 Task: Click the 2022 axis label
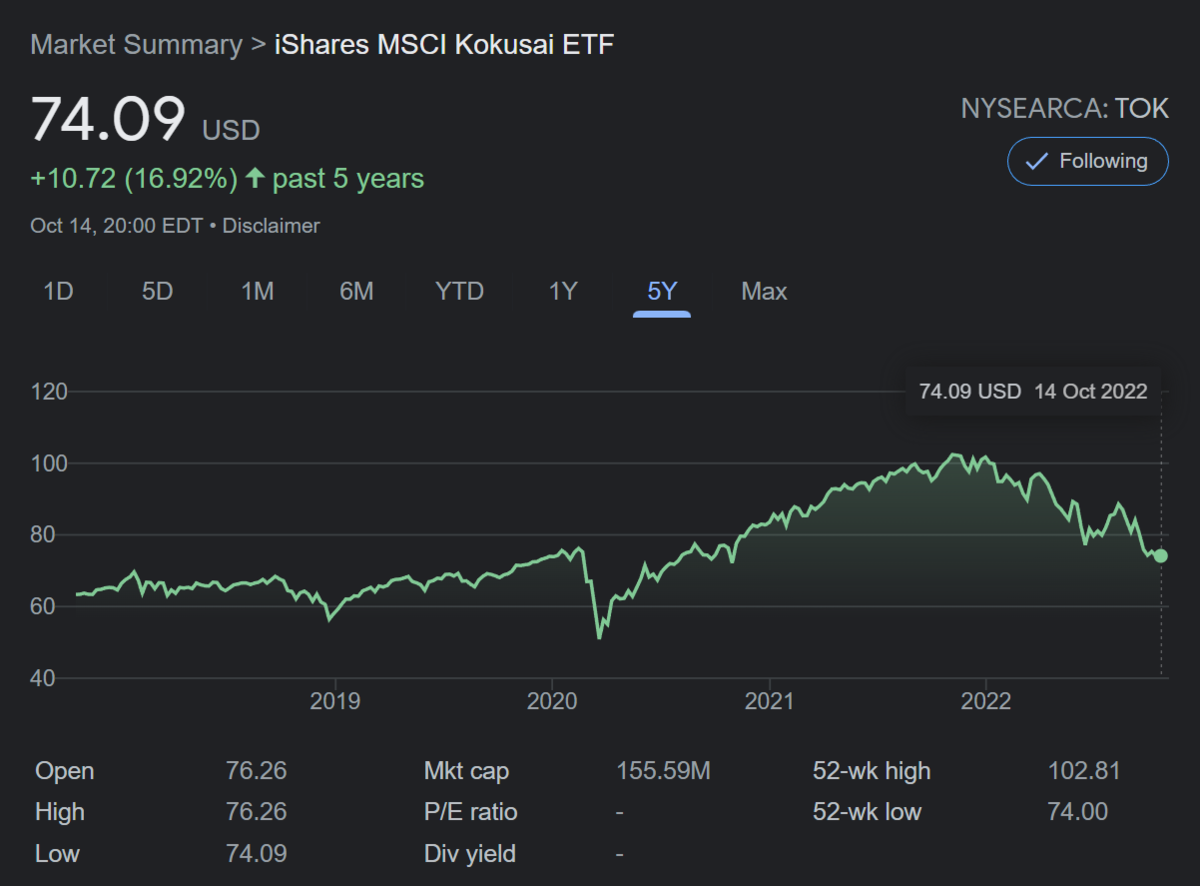(x=987, y=701)
